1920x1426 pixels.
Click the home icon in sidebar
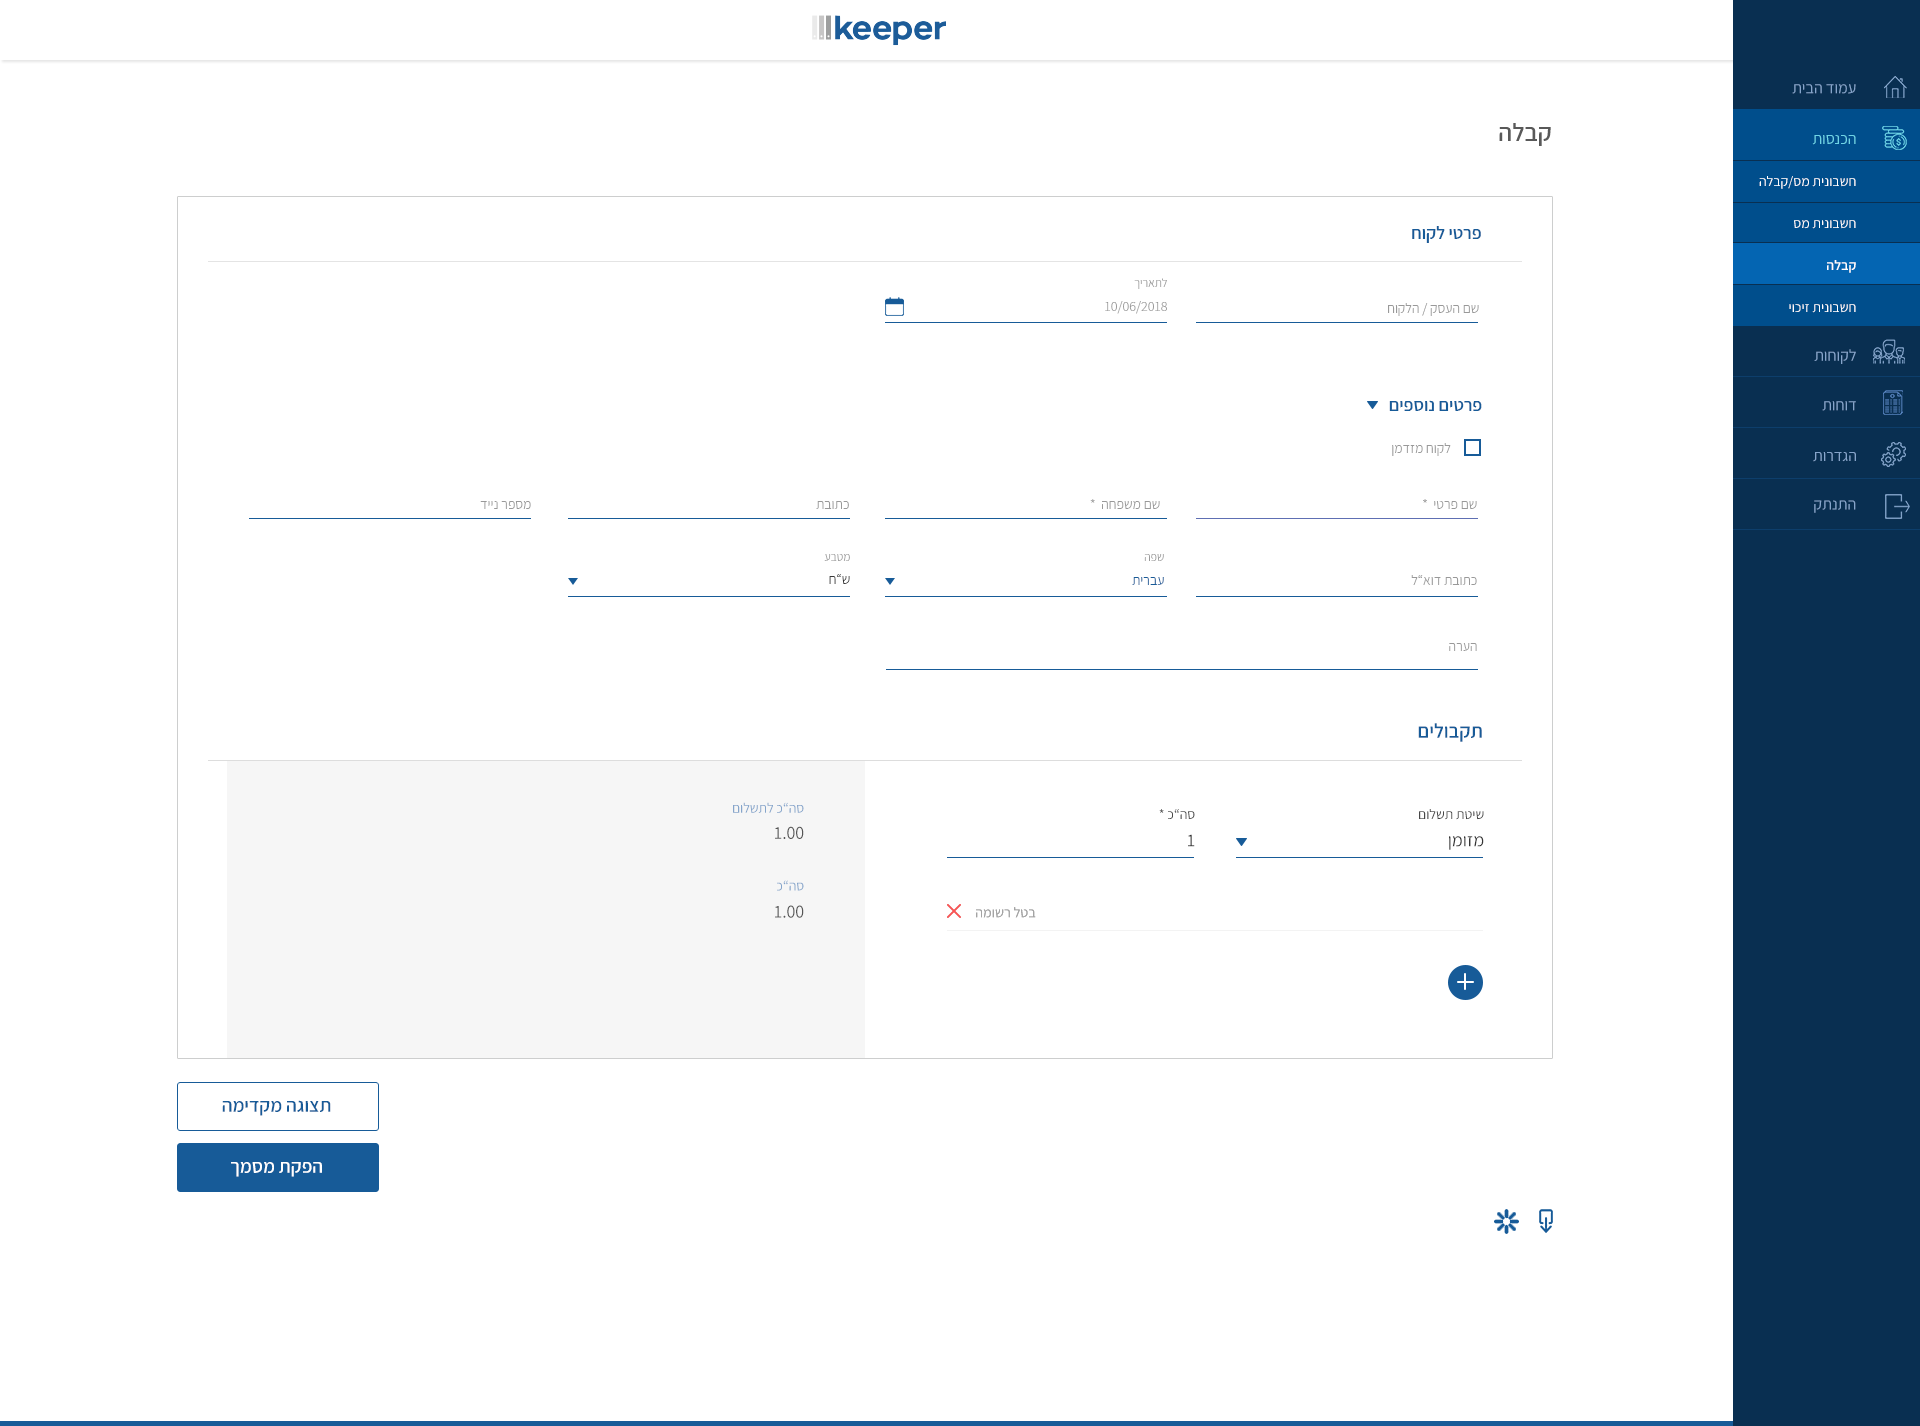pyautogui.click(x=1894, y=88)
